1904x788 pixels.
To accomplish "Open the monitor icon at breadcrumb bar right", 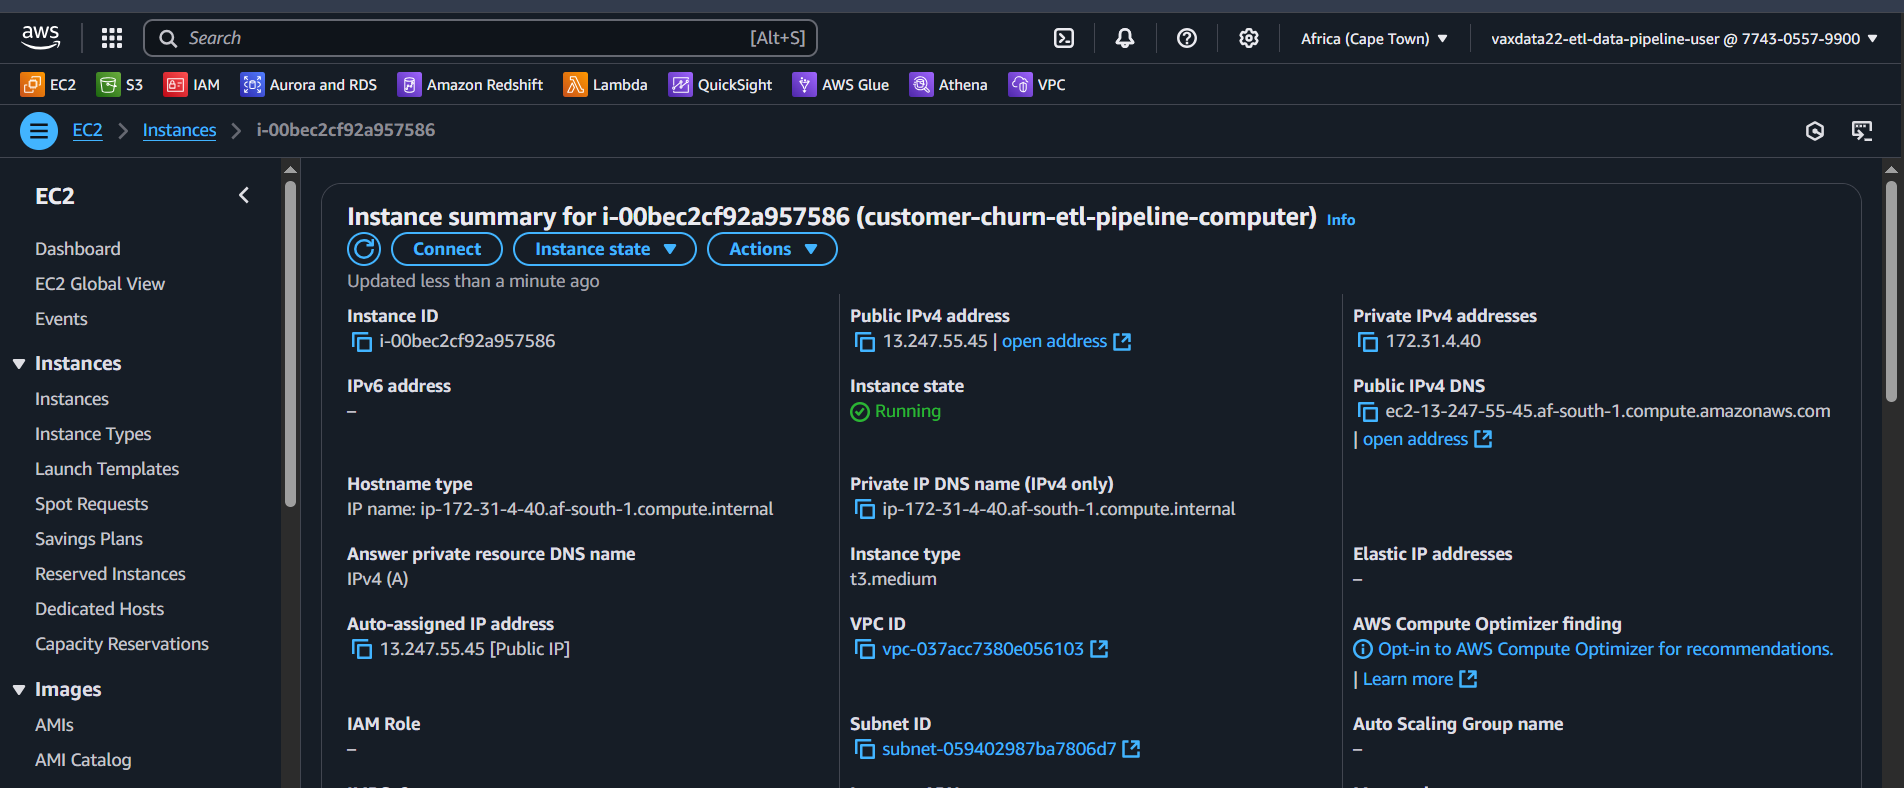I will 1862,131.
